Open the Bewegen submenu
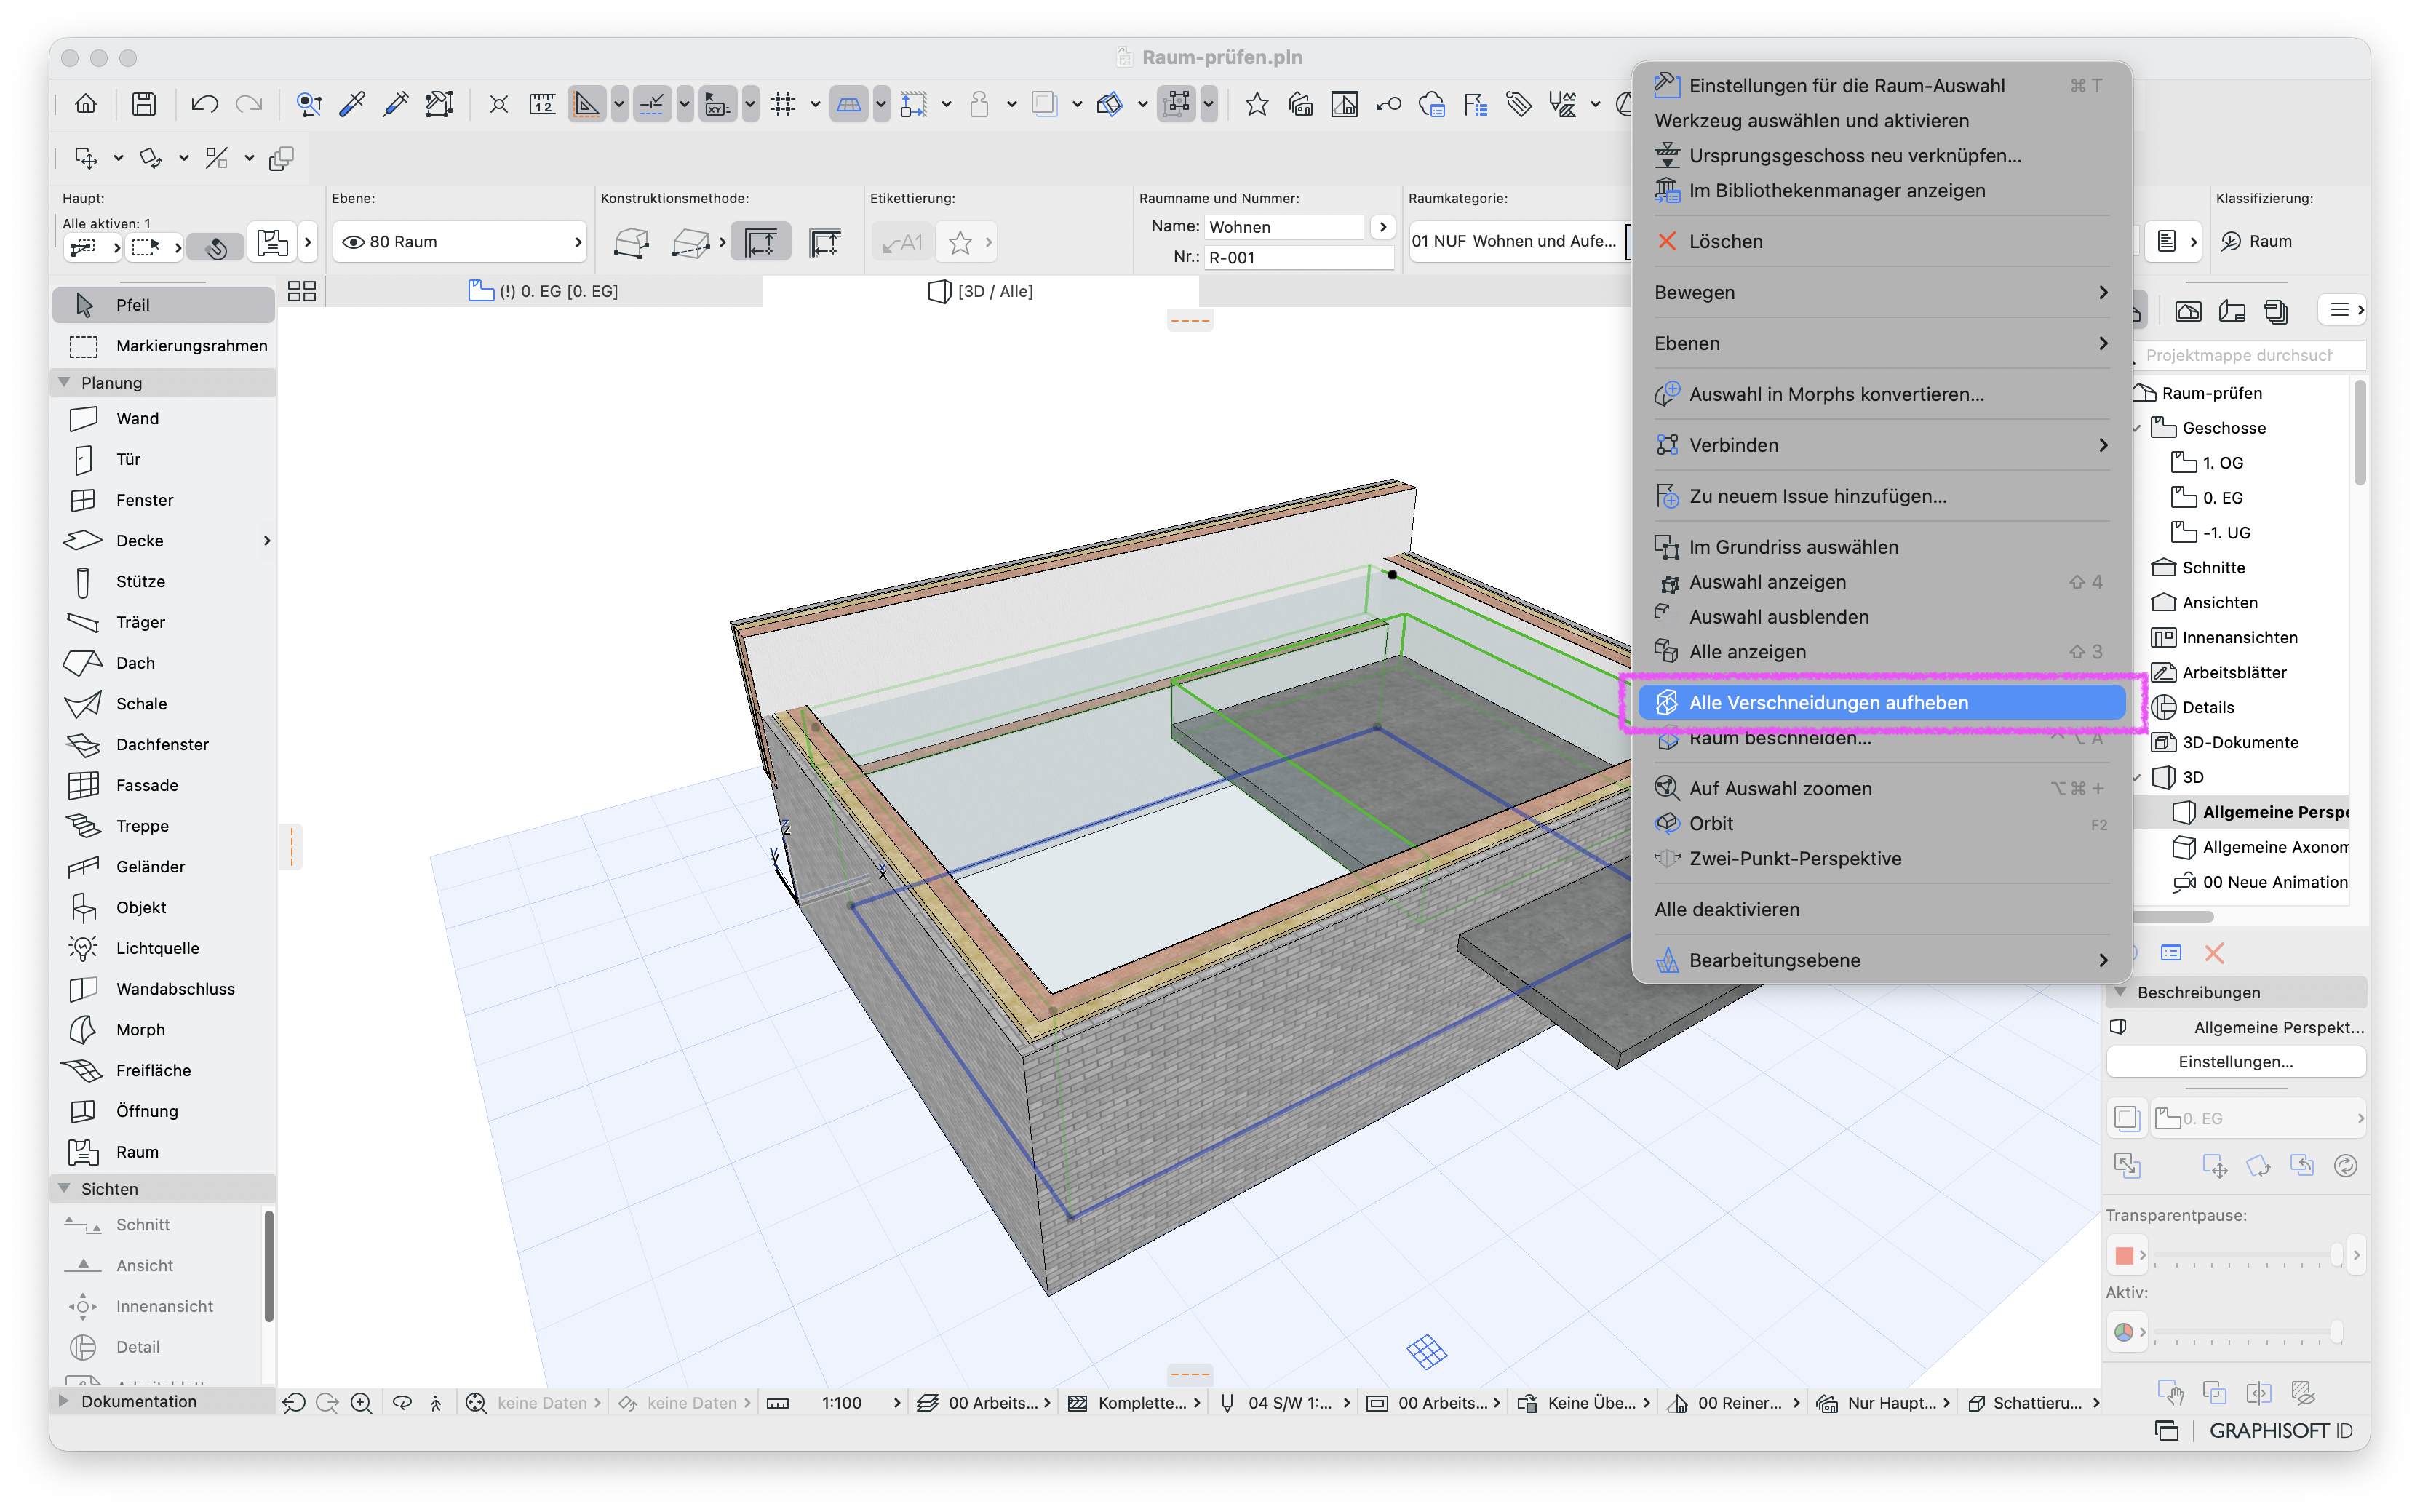Image resolution: width=2420 pixels, height=1512 pixels. (x=1881, y=292)
